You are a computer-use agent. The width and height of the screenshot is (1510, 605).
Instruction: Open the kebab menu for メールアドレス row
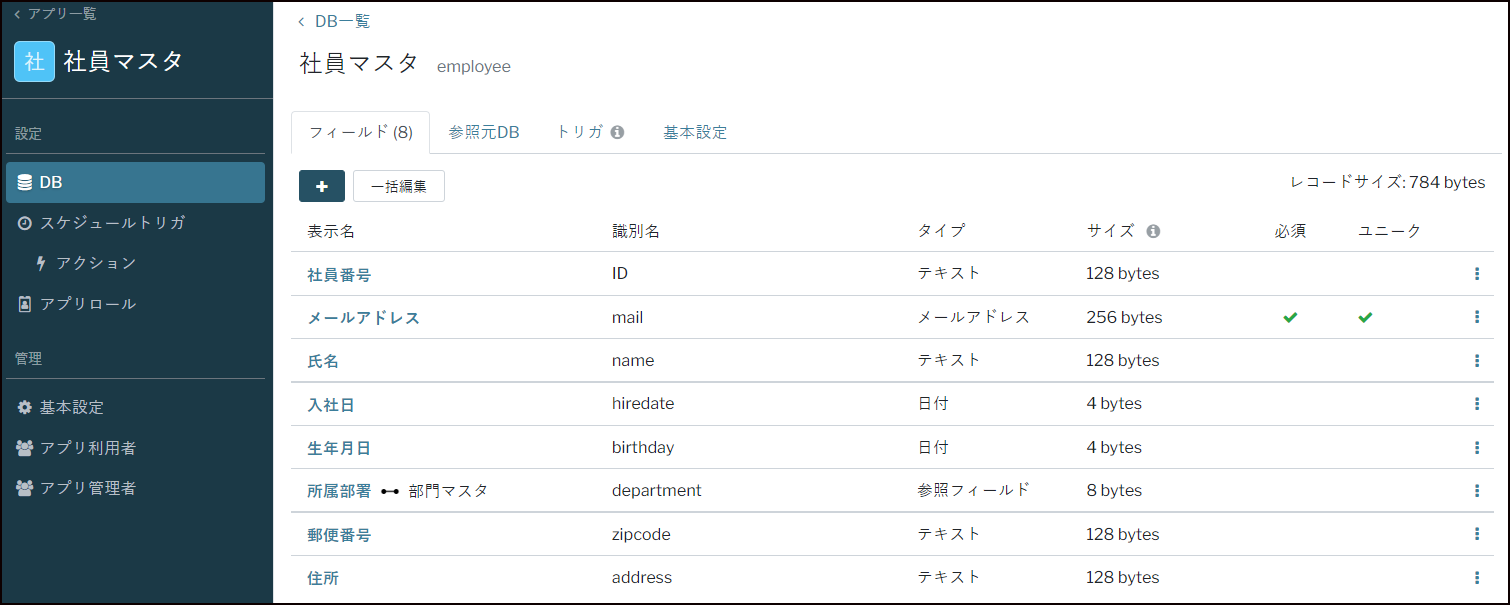pos(1477,317)
